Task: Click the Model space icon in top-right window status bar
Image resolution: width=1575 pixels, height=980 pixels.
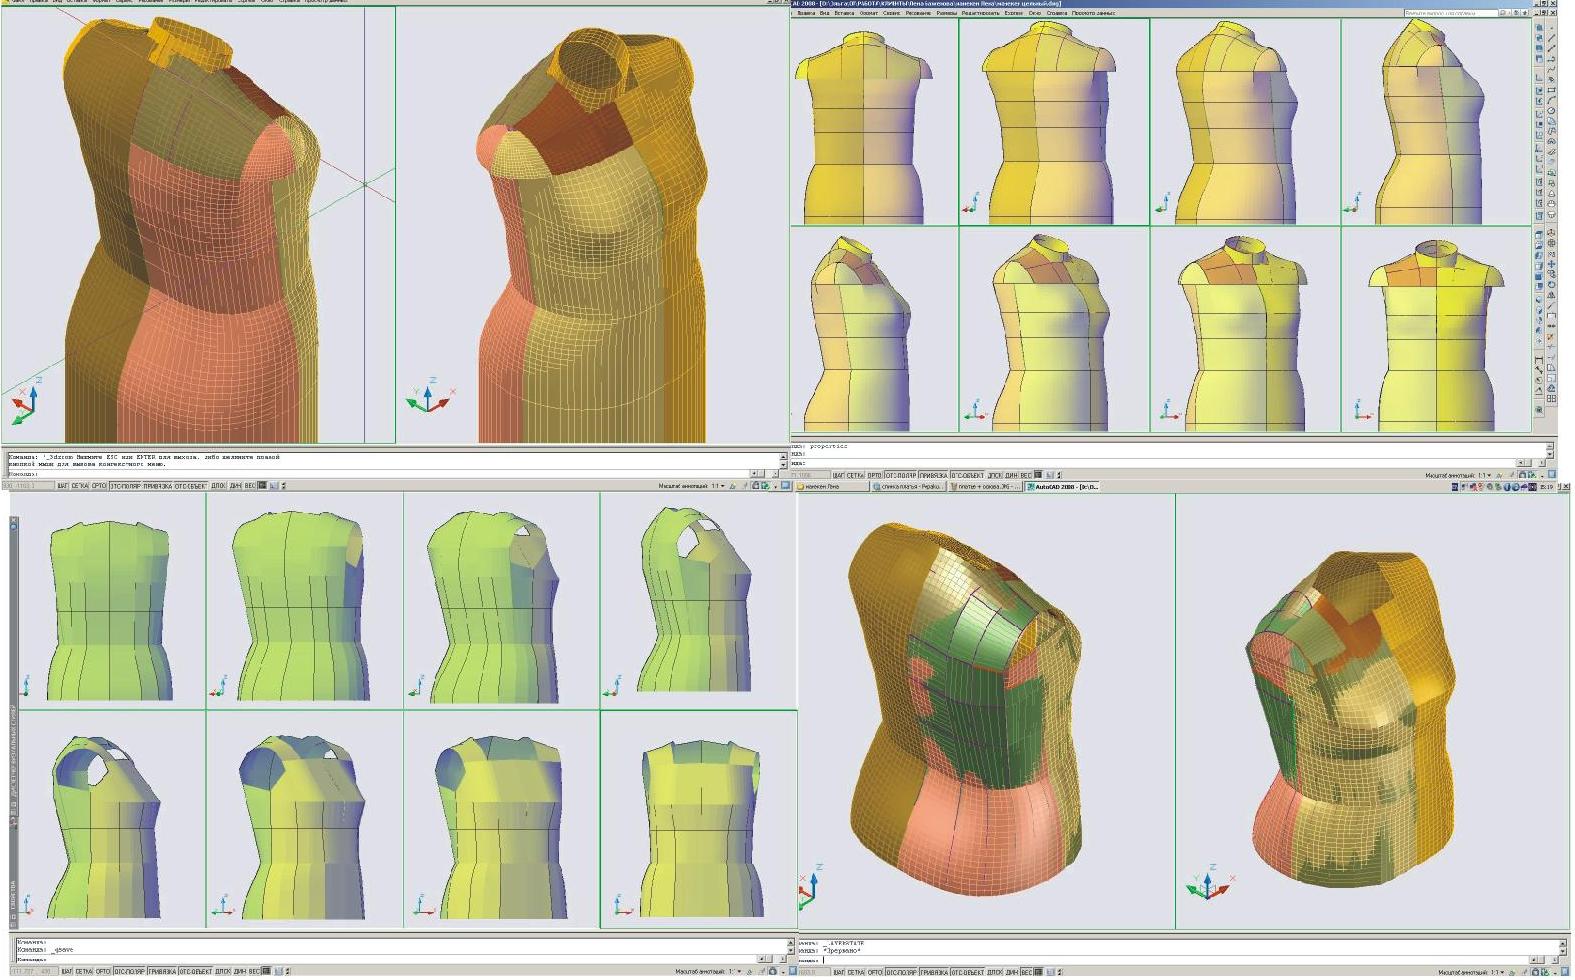Action: pos(1038,475)
